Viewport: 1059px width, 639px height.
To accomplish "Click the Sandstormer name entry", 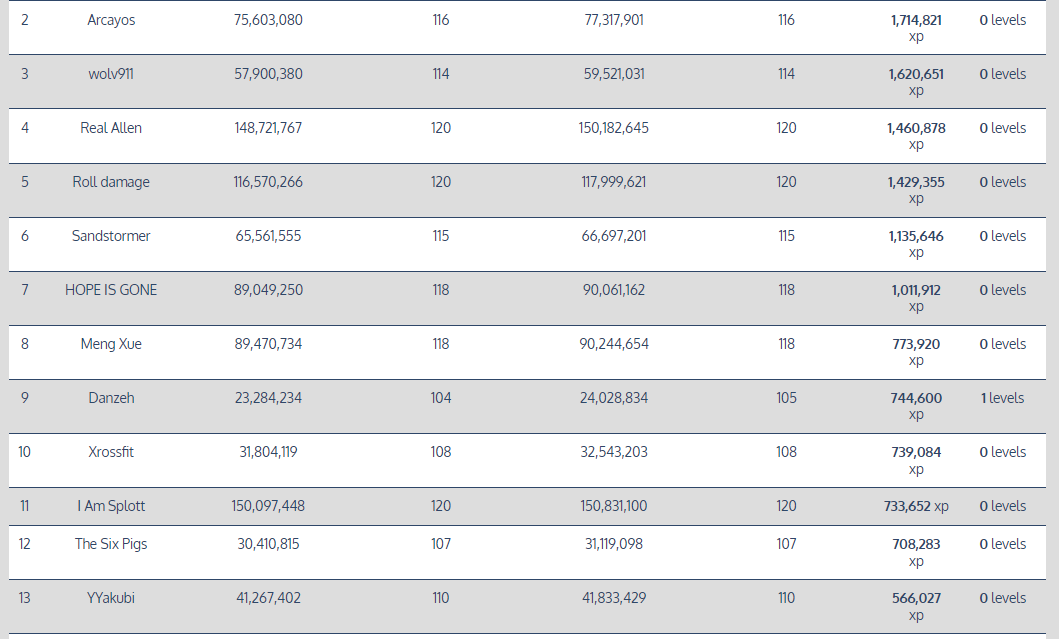I will (111, 236).
